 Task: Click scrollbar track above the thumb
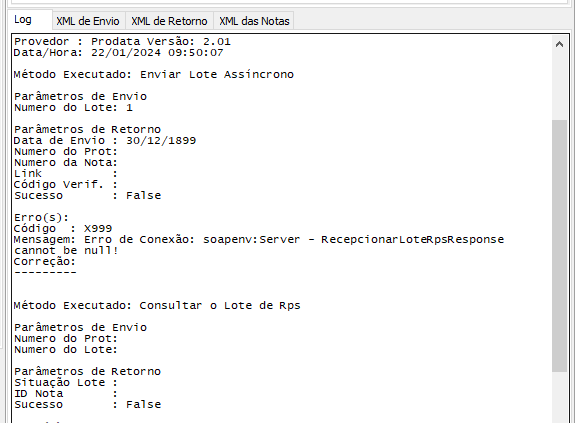pyautogui.click(x=559, y=87)
